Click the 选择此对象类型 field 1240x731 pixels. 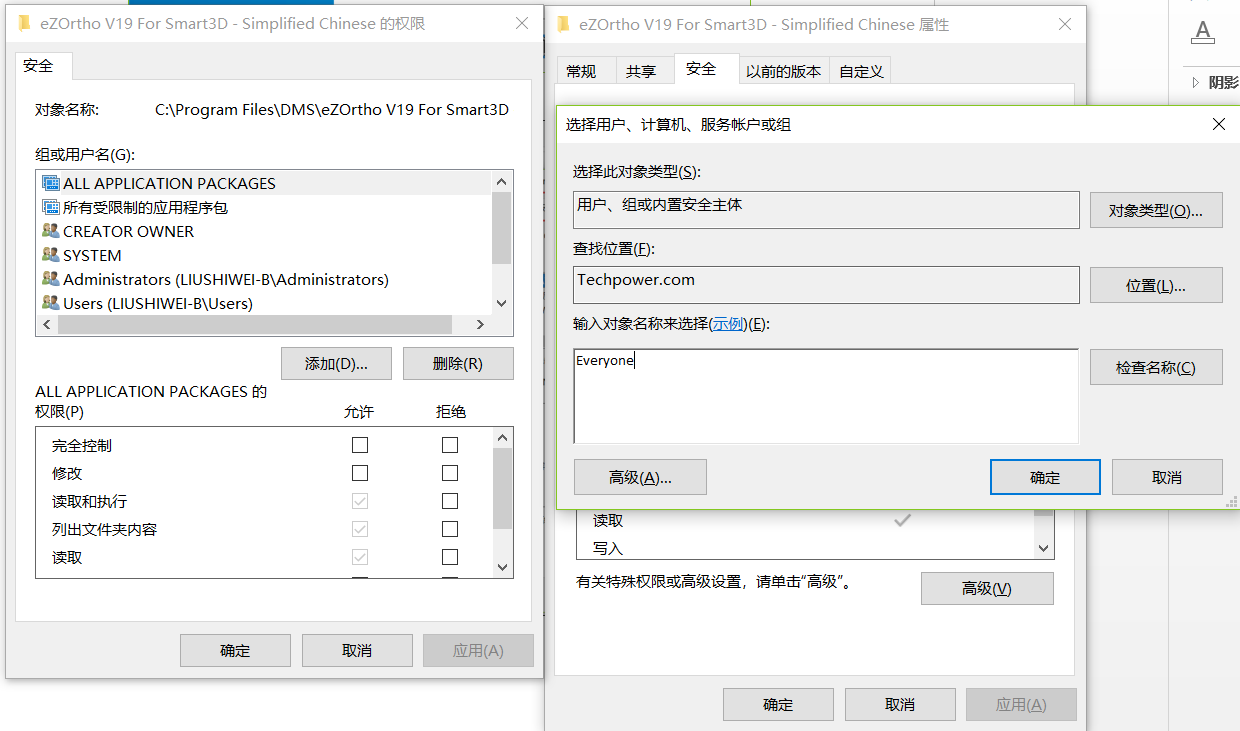(826, 210)
